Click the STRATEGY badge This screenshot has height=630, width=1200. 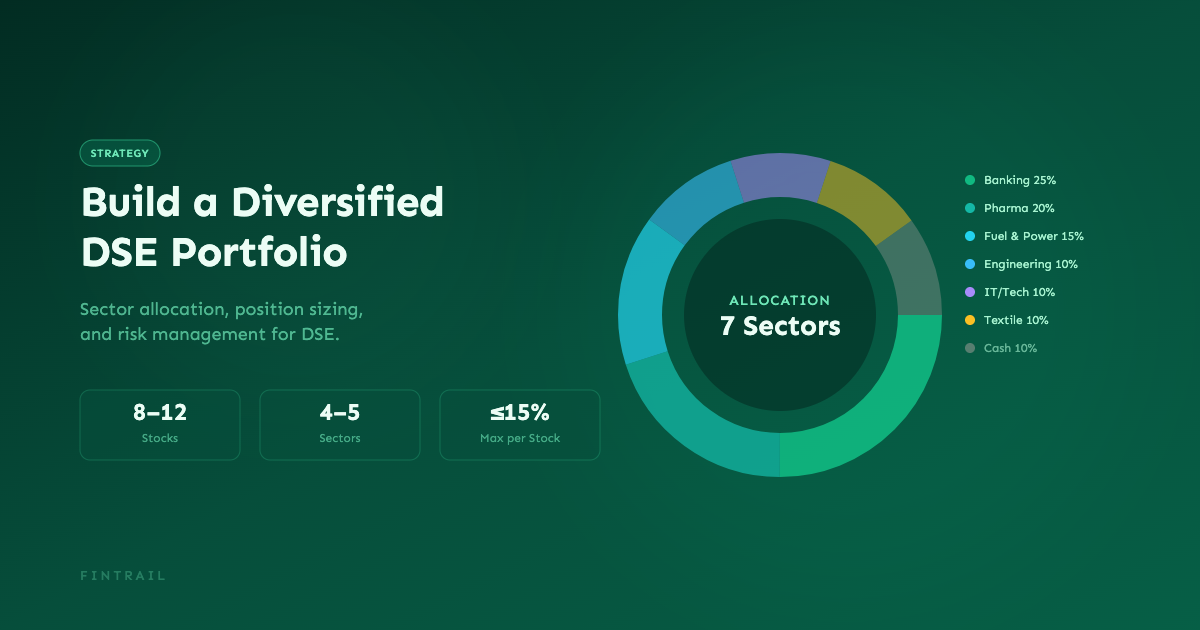pos(120,153)
